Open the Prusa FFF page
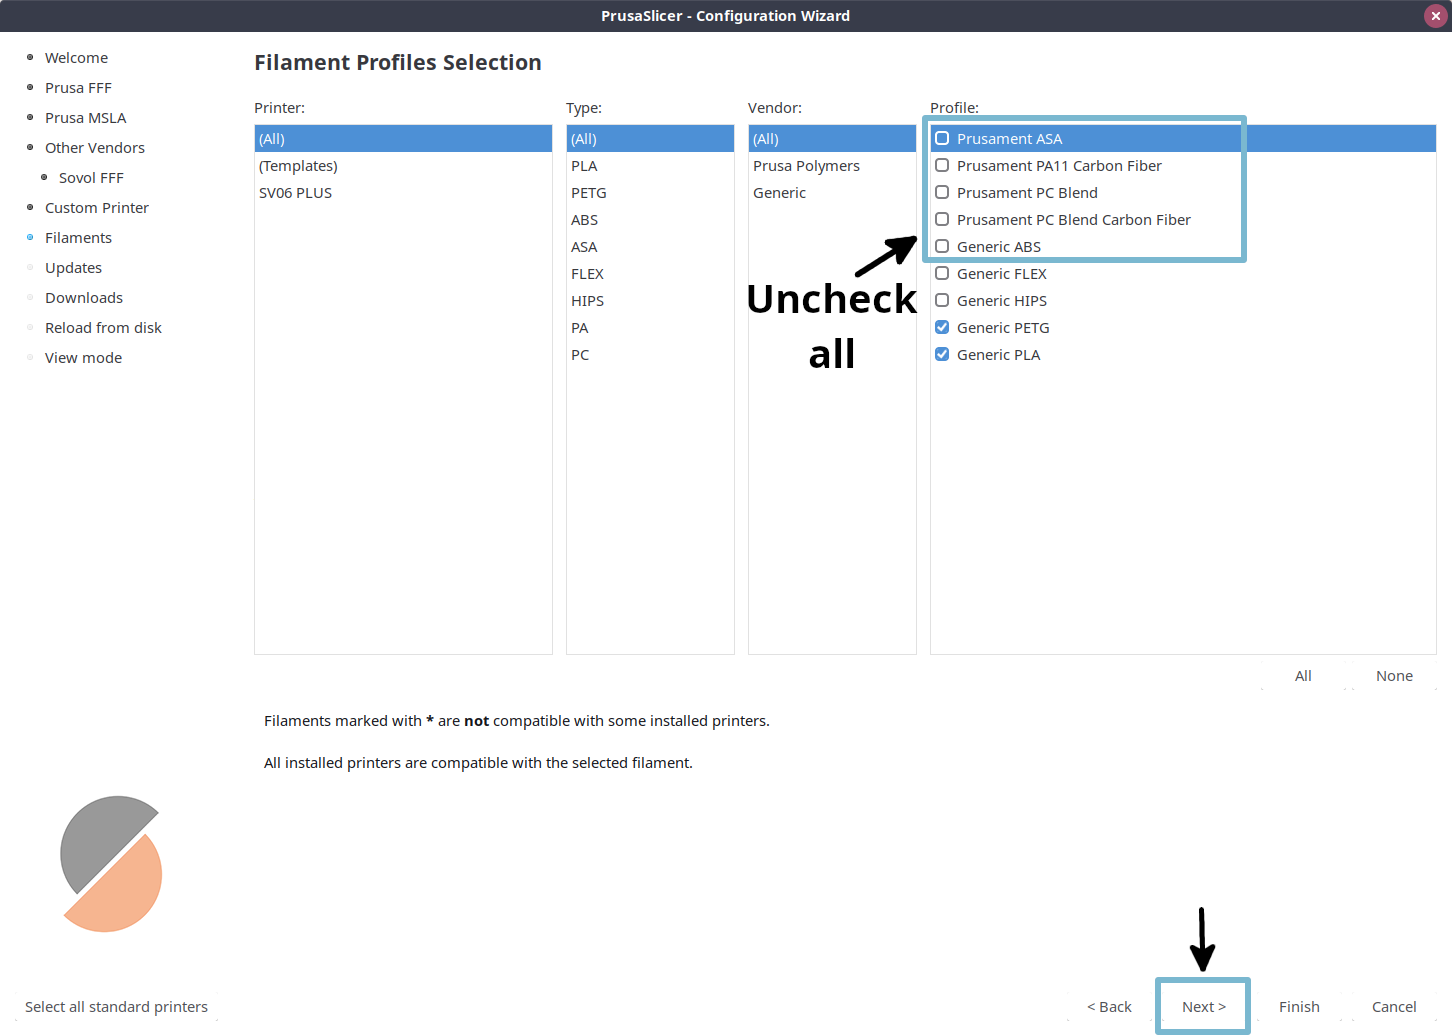Viewport: 1452px width, 1036px height. [x=78, y=88]
